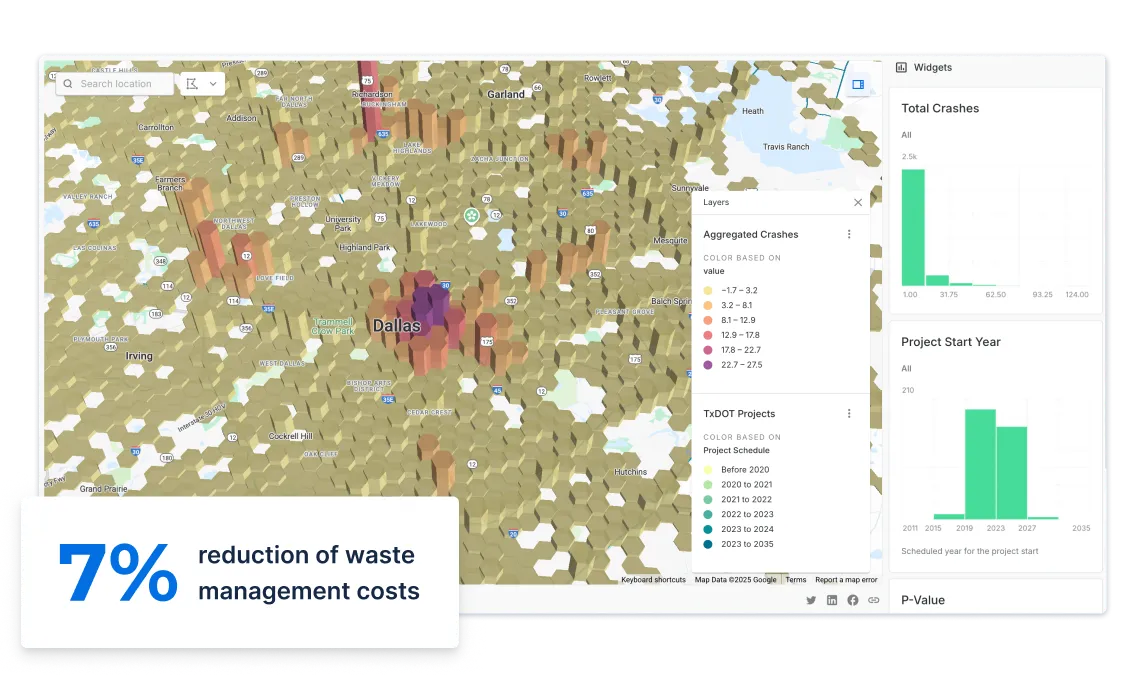1131x675 pixels.
Task: Share the map on Facebook
Action: click(x=853, y=600)
